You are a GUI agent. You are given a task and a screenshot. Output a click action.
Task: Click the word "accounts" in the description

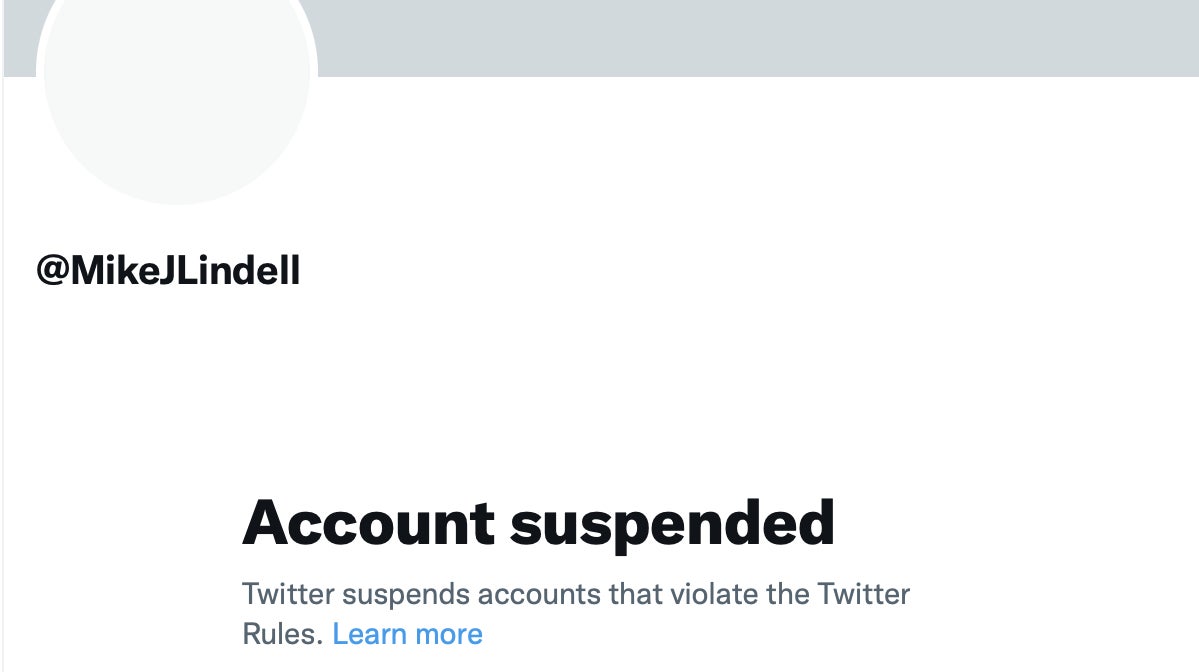540,594
